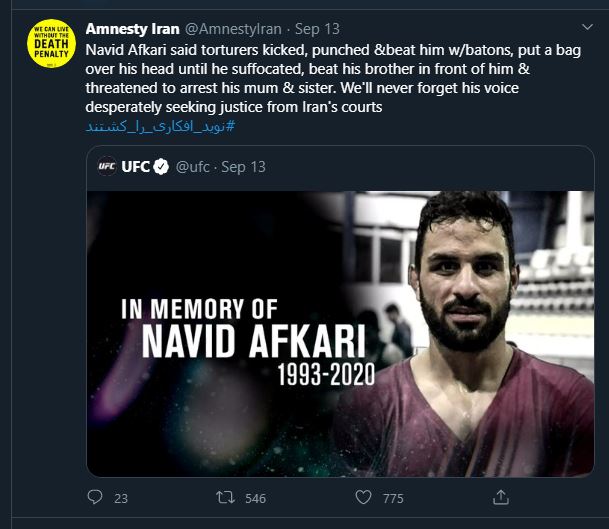Click the like count 775
The image size is (609, 529).
pyautogui.click(x=393, y=498)
